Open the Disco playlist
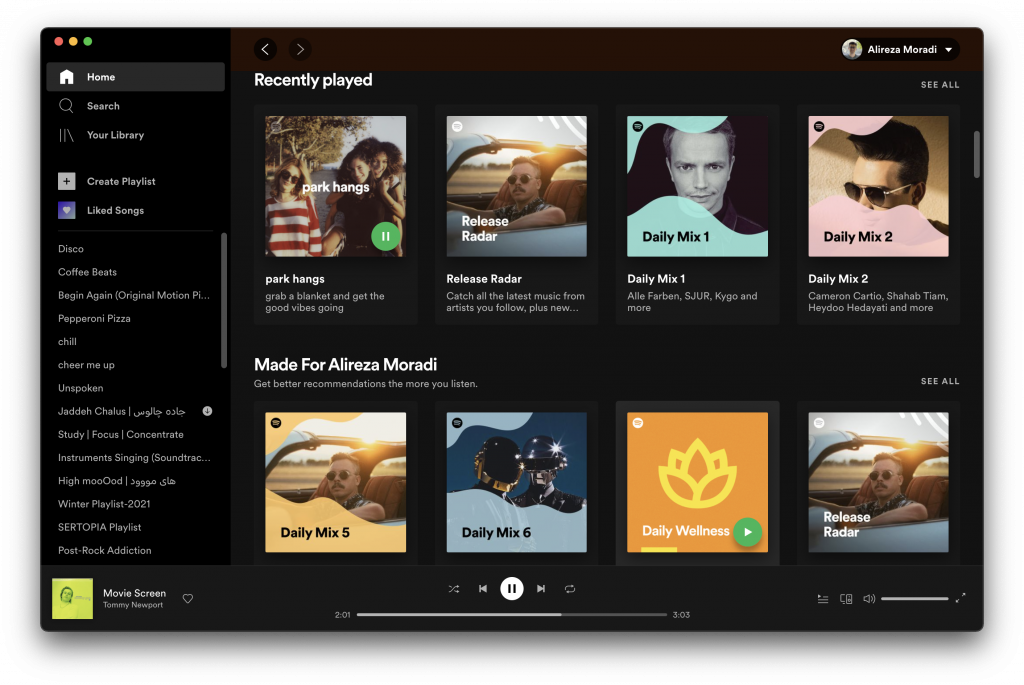This screenshot has height=685, width=1024. [71, 249]
